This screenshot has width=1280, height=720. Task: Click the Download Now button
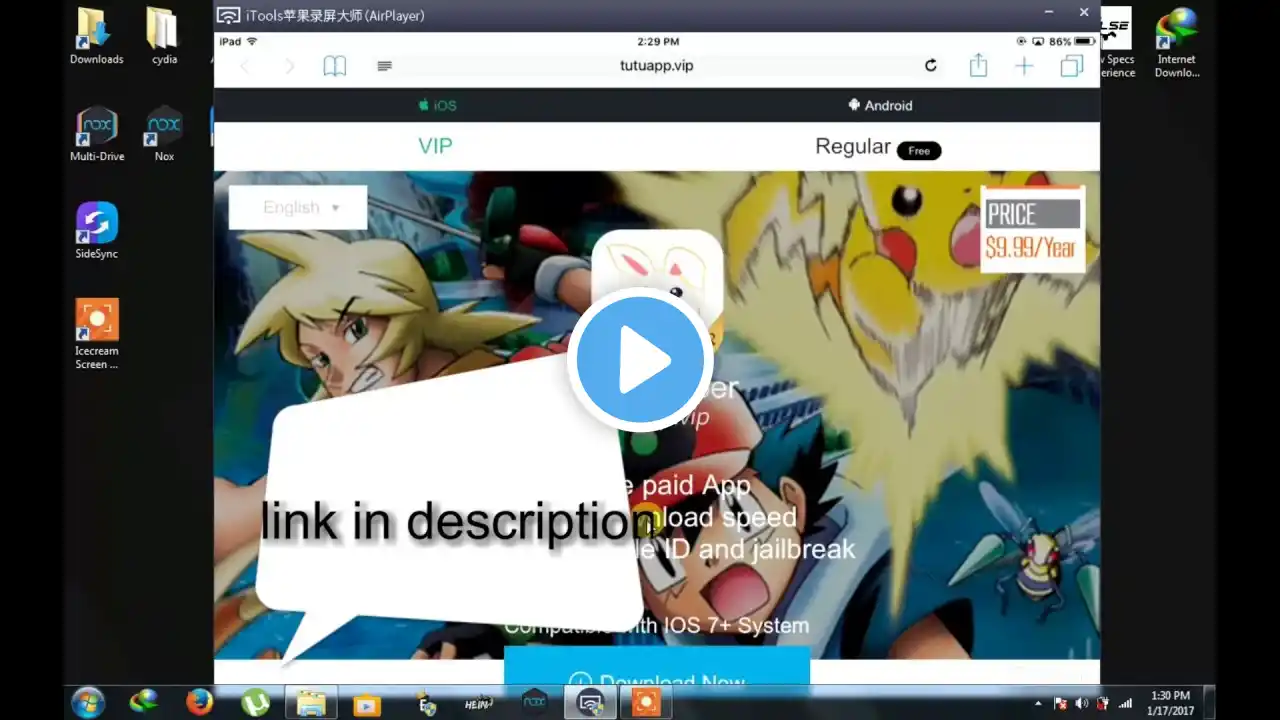point(657,672)
